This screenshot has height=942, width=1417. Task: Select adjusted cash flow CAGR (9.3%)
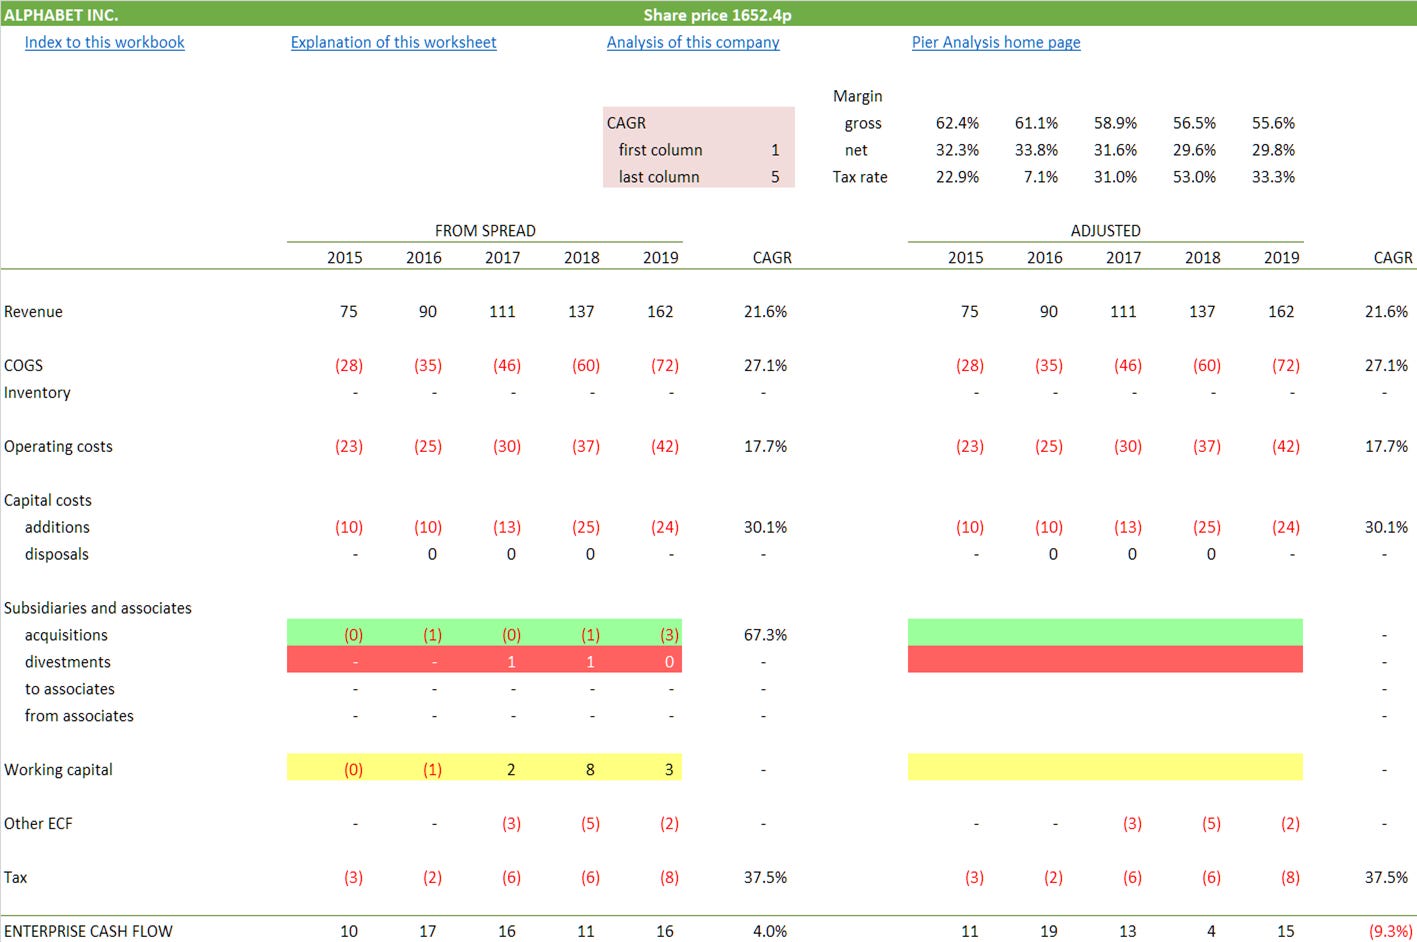click(1391, 931)
